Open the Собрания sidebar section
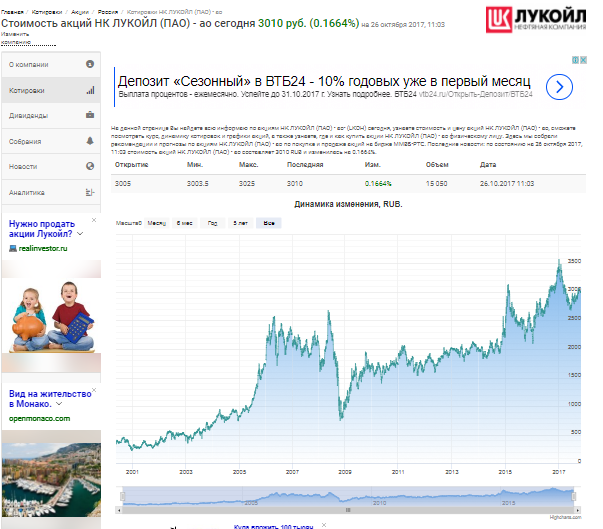Image resolution: width=603 pixels, height=529 pixels. click(x=51, y=141)
